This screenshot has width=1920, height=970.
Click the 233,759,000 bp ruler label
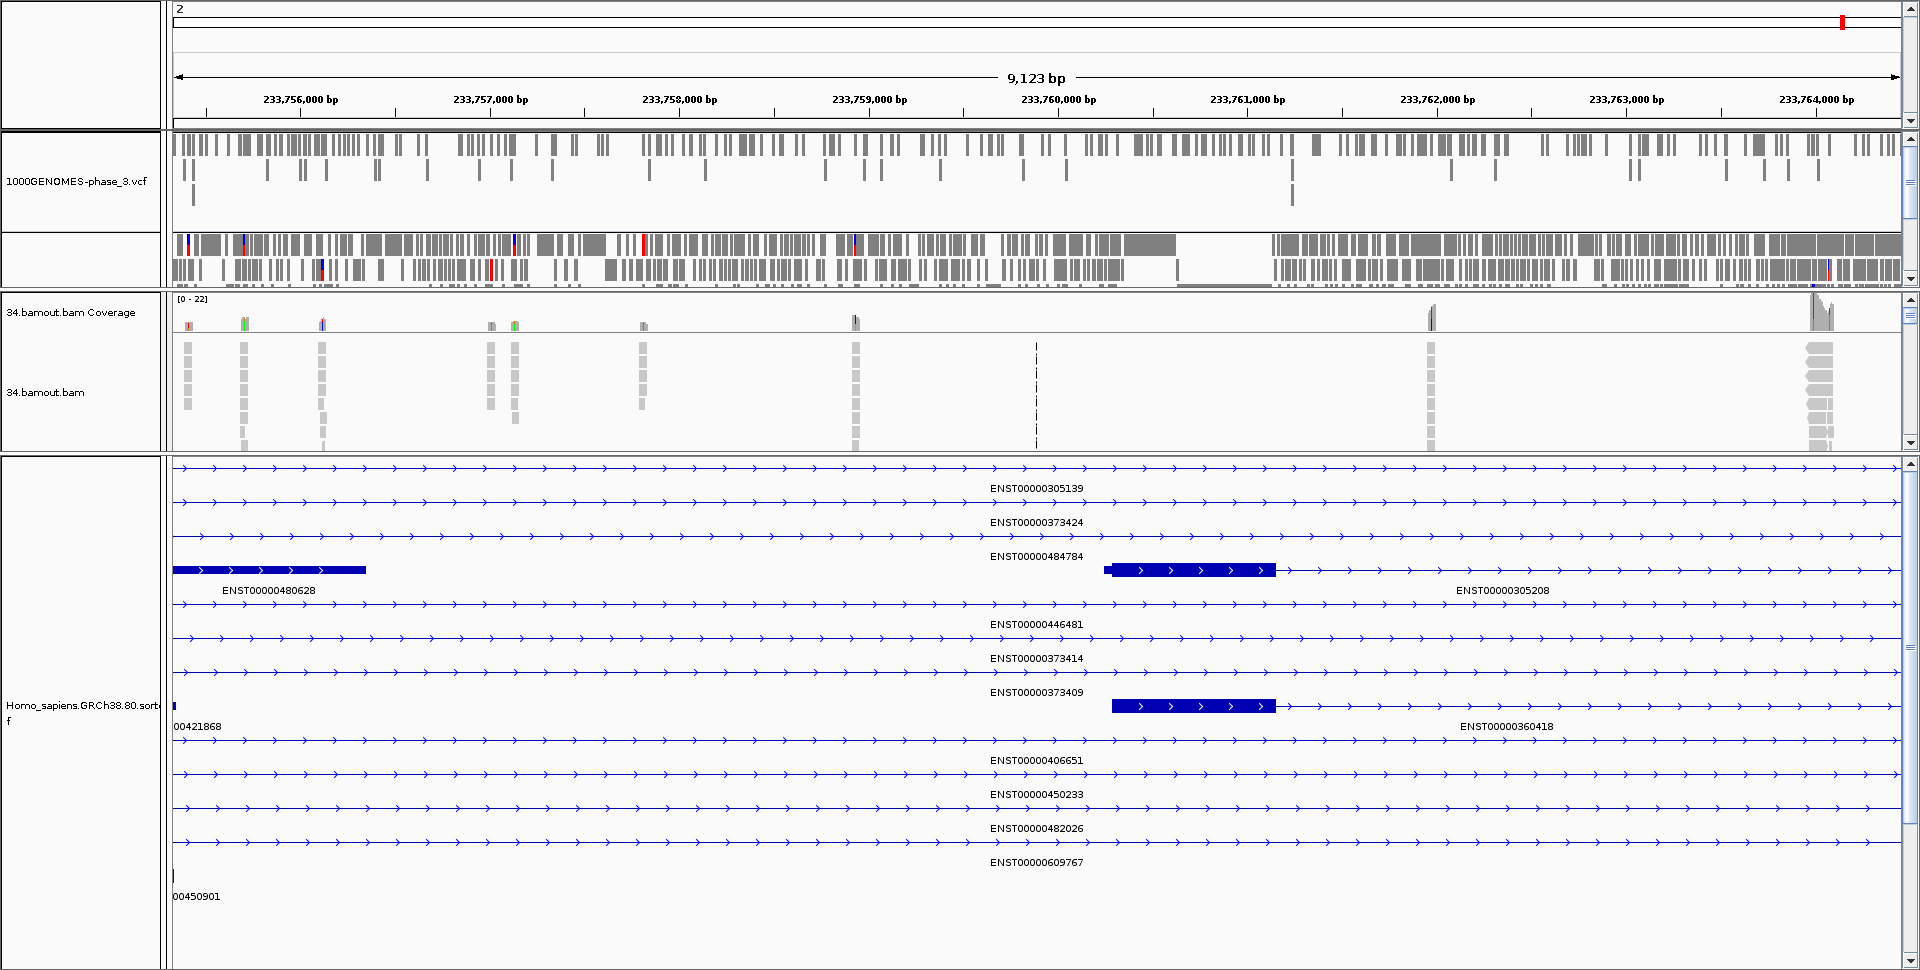(869, 99)
